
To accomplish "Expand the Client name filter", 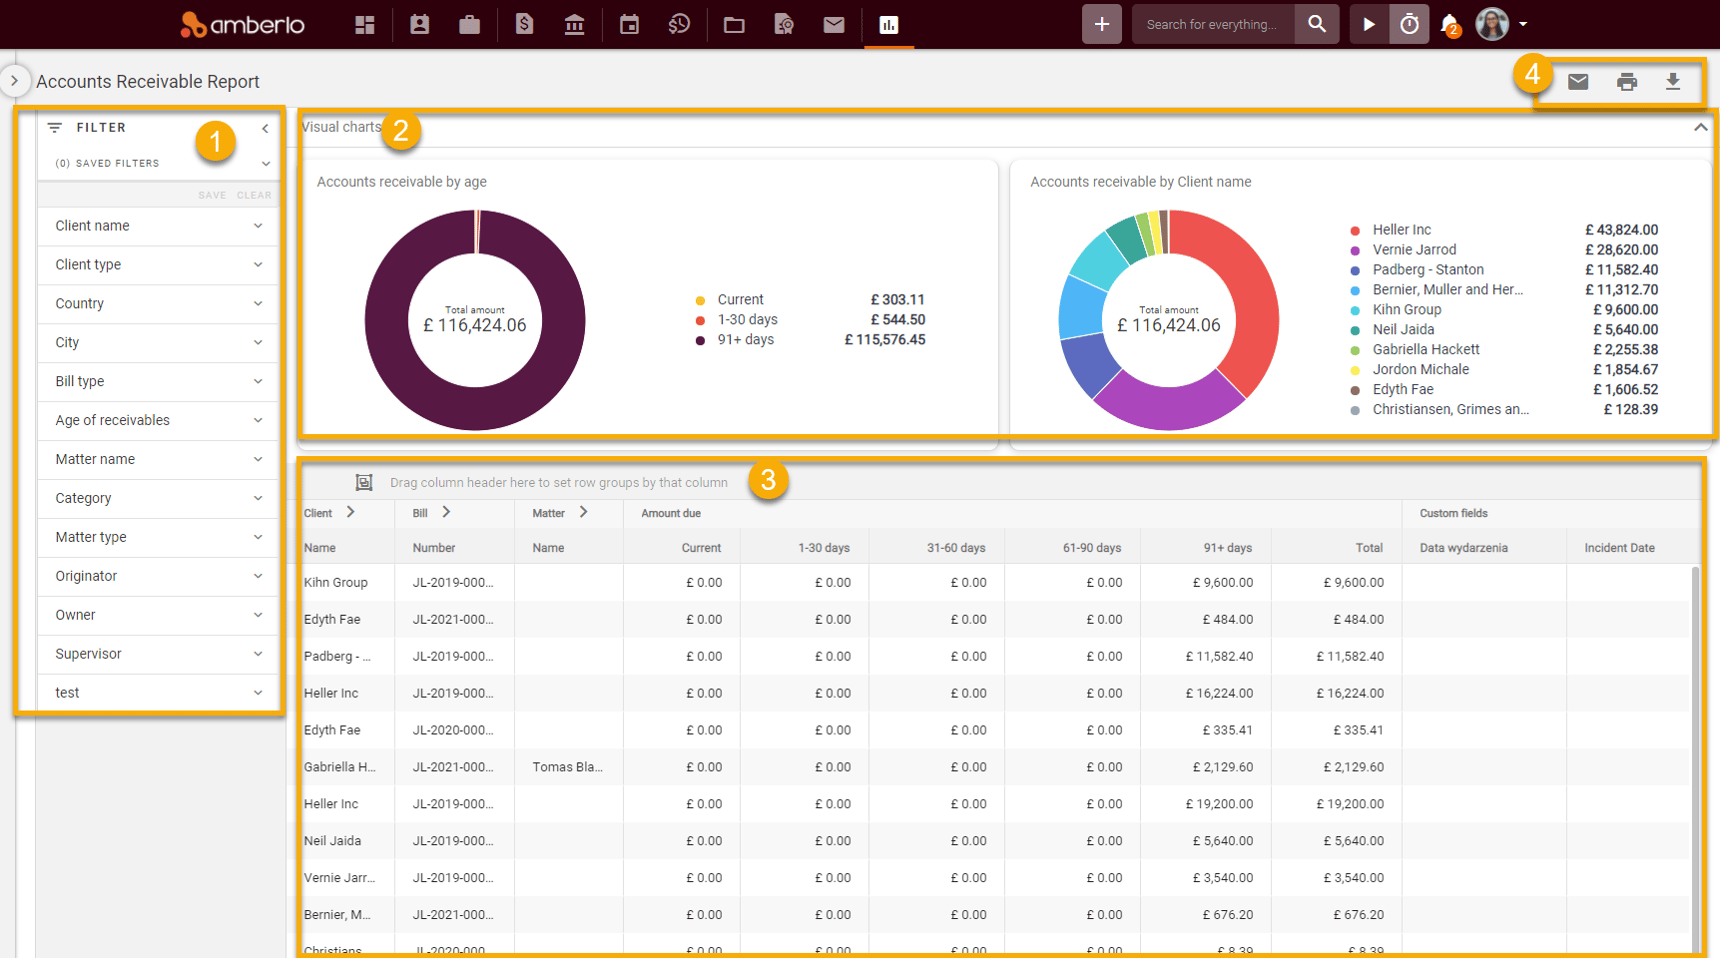I will point(258,226).
